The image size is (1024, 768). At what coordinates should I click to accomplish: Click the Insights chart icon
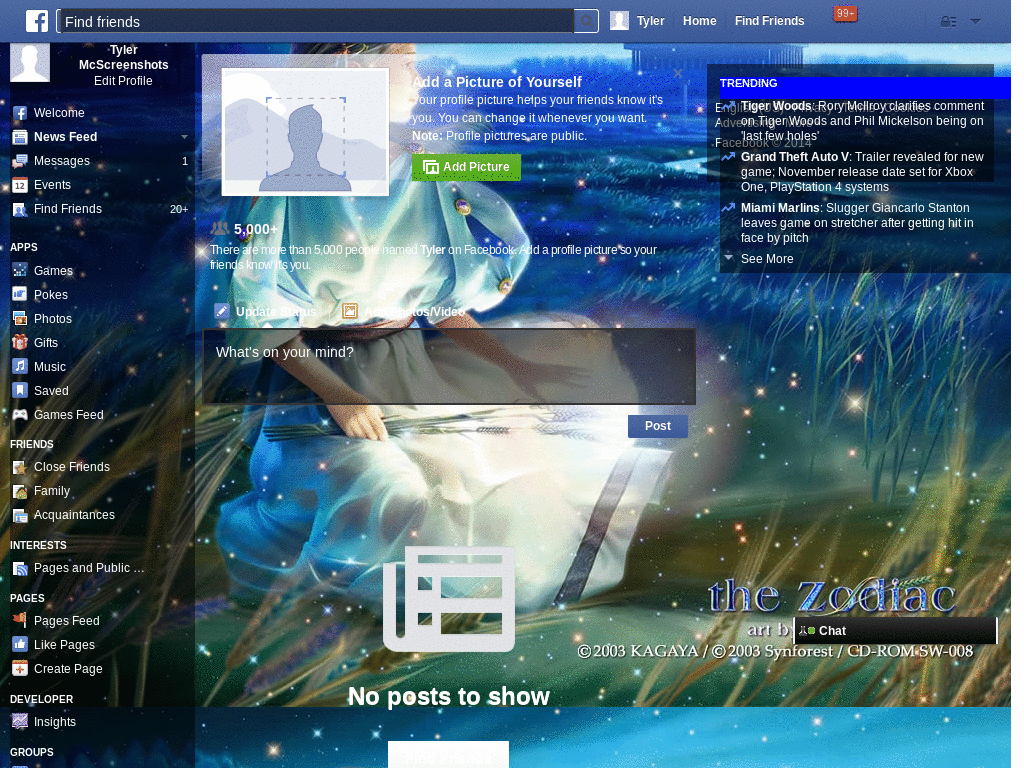tap(20, 722)
